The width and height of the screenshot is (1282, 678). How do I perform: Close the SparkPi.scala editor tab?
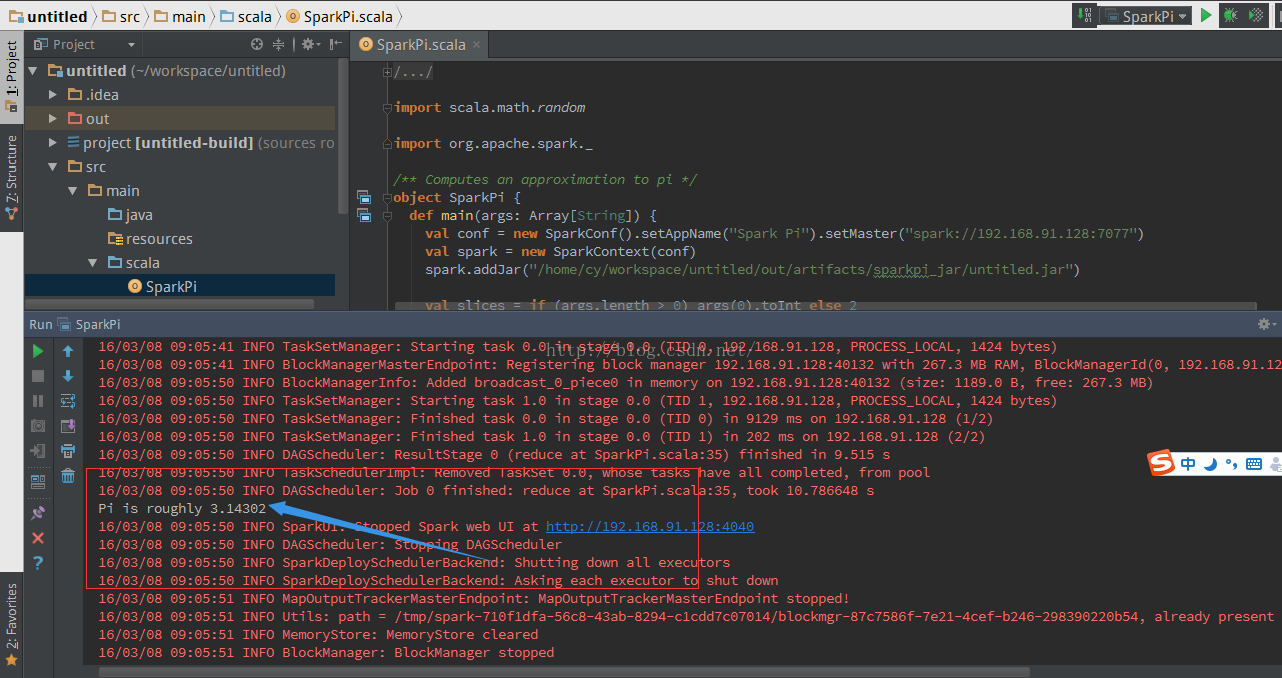pos(477,44)
